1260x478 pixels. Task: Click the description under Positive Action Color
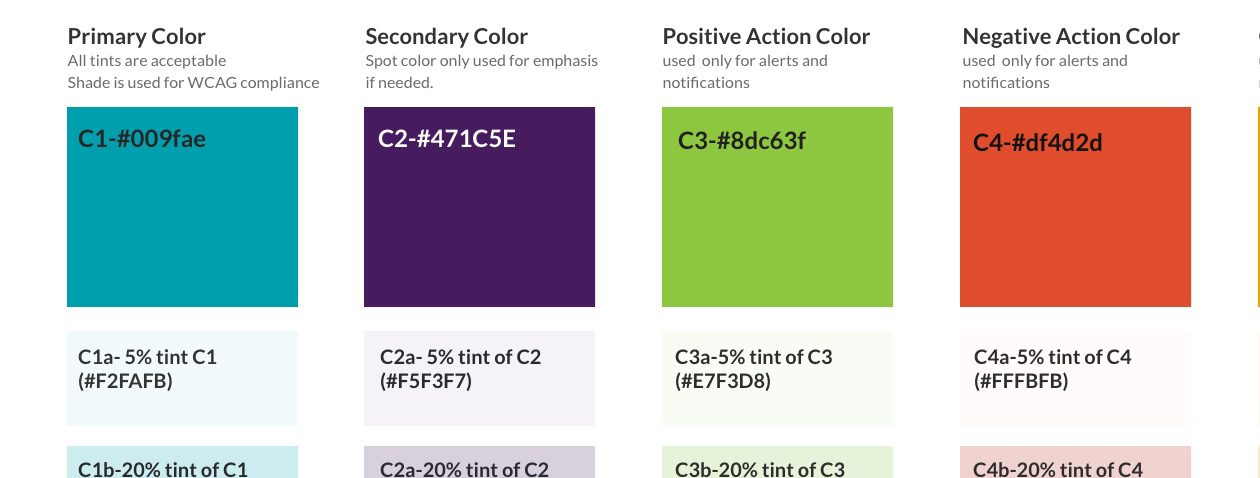tap(744, 71)
